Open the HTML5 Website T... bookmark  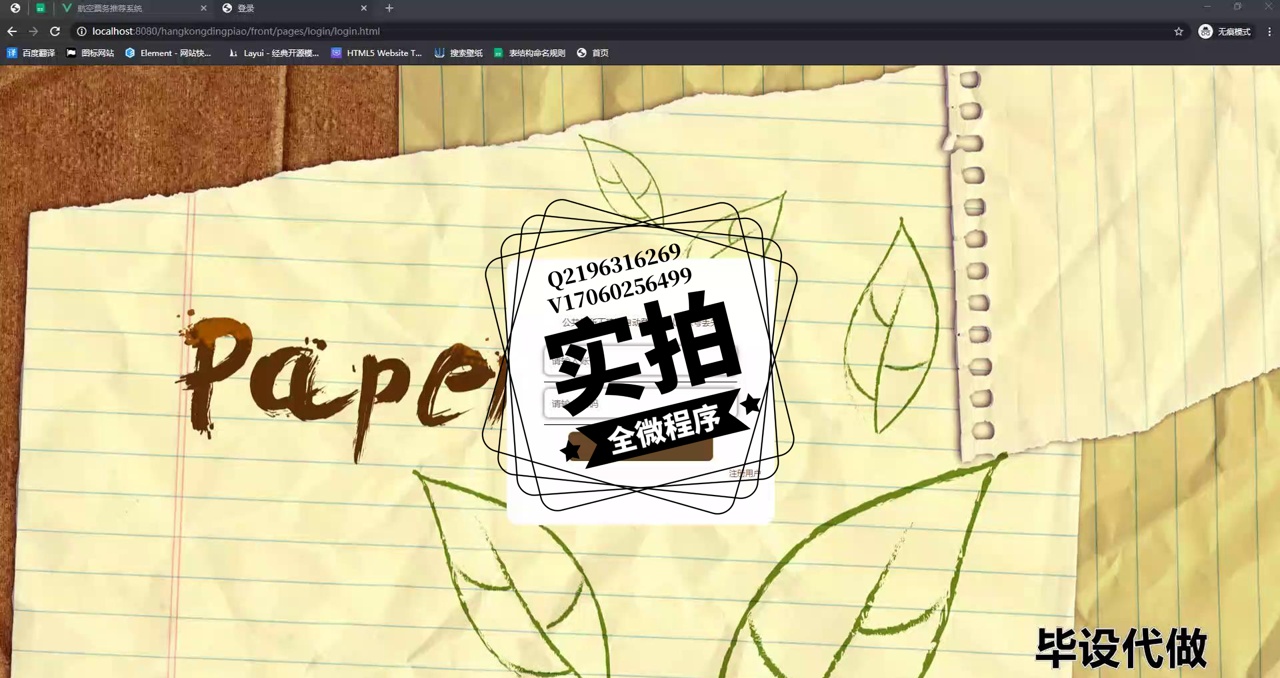377,53
